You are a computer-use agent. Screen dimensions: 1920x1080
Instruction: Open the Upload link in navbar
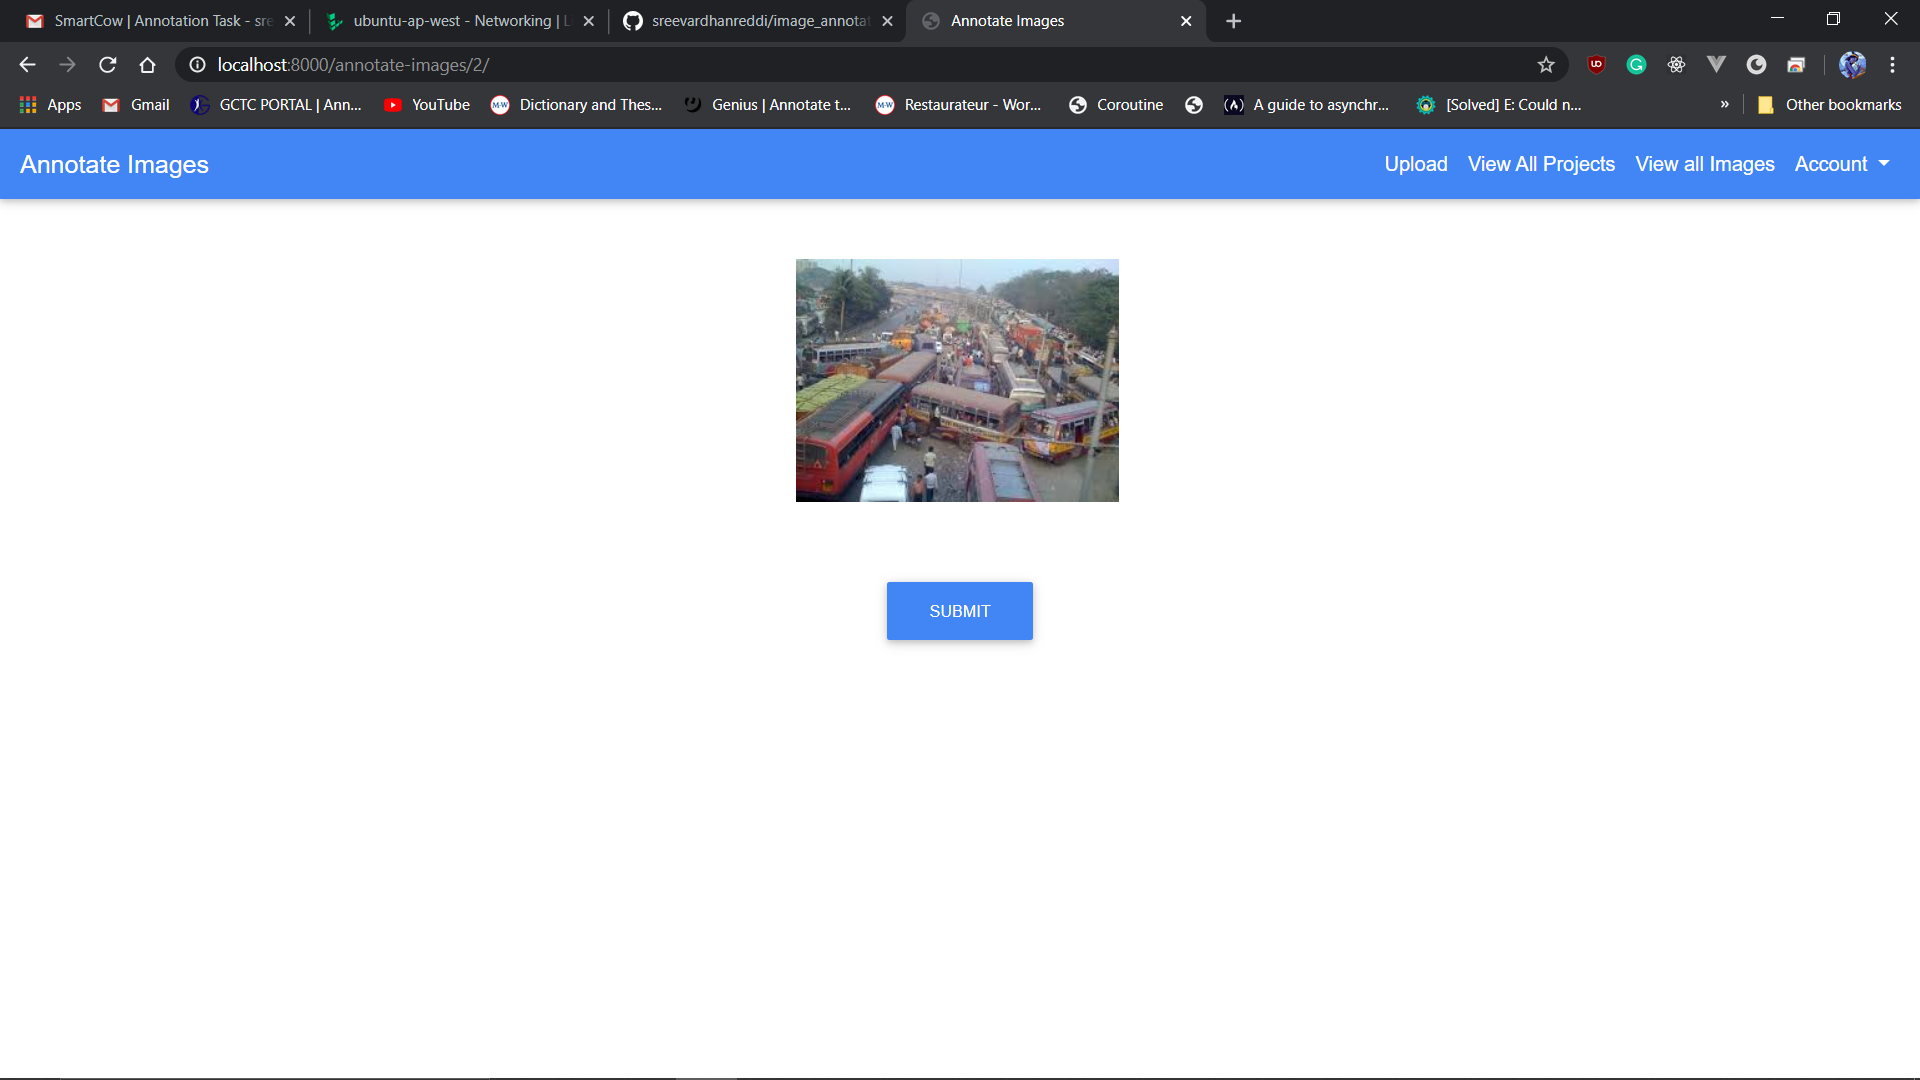coord(1415,164)
